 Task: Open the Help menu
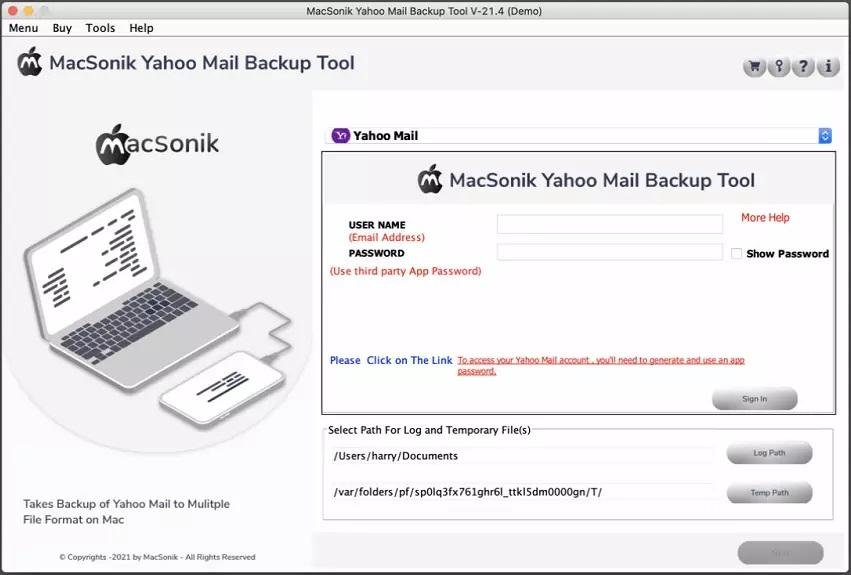[141, 28]
